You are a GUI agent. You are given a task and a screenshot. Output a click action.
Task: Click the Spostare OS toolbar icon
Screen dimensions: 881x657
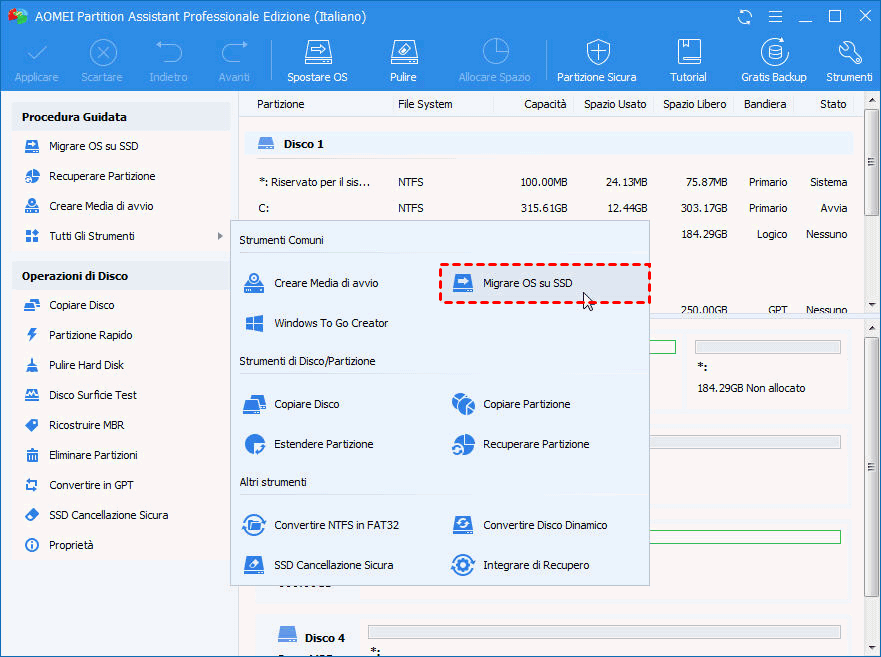(317, 61)
